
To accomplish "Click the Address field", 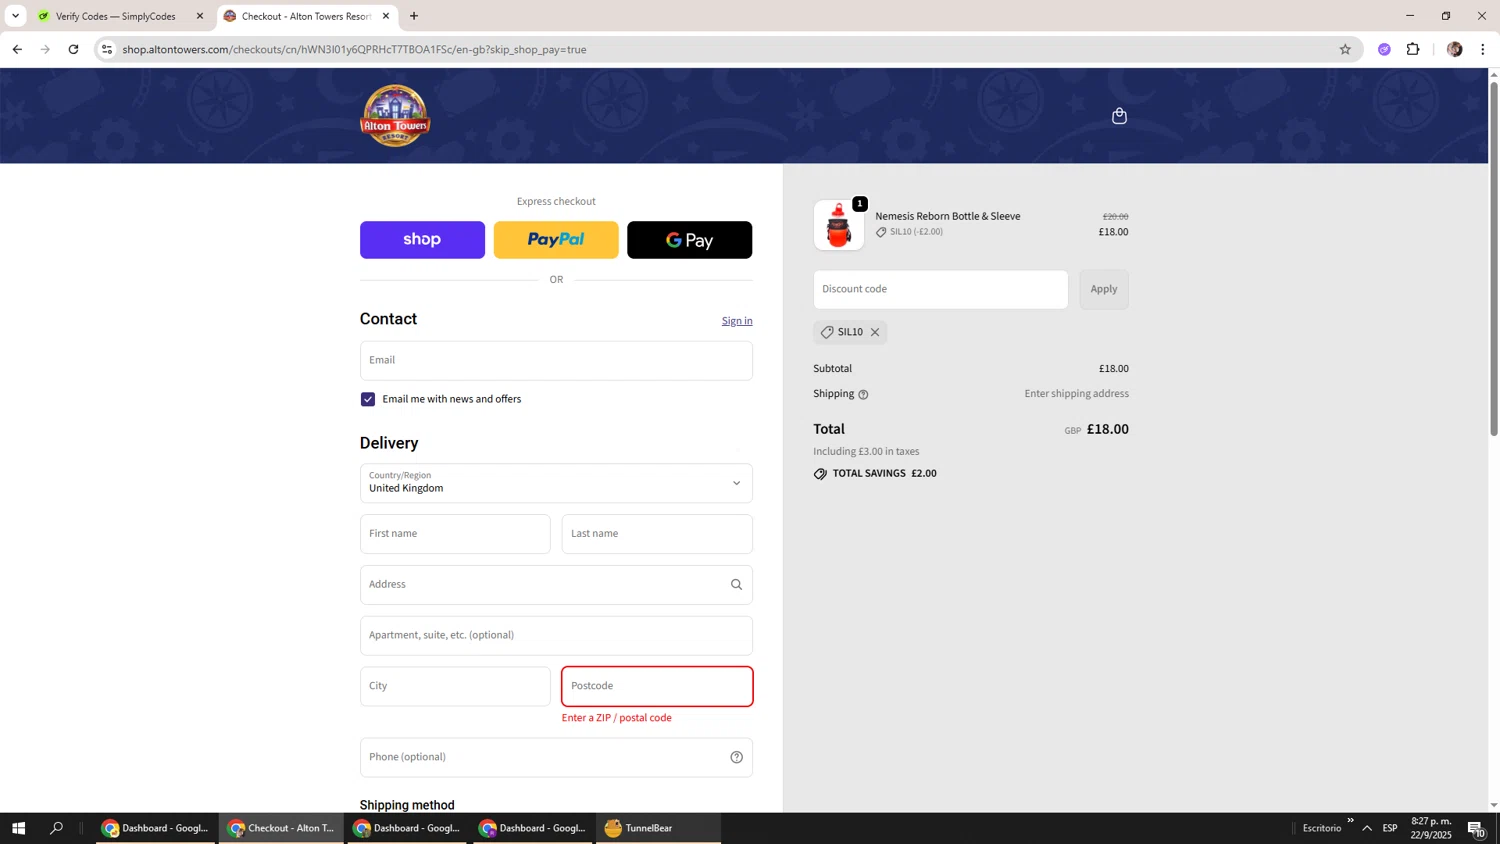I will click(x=556, y=585).
